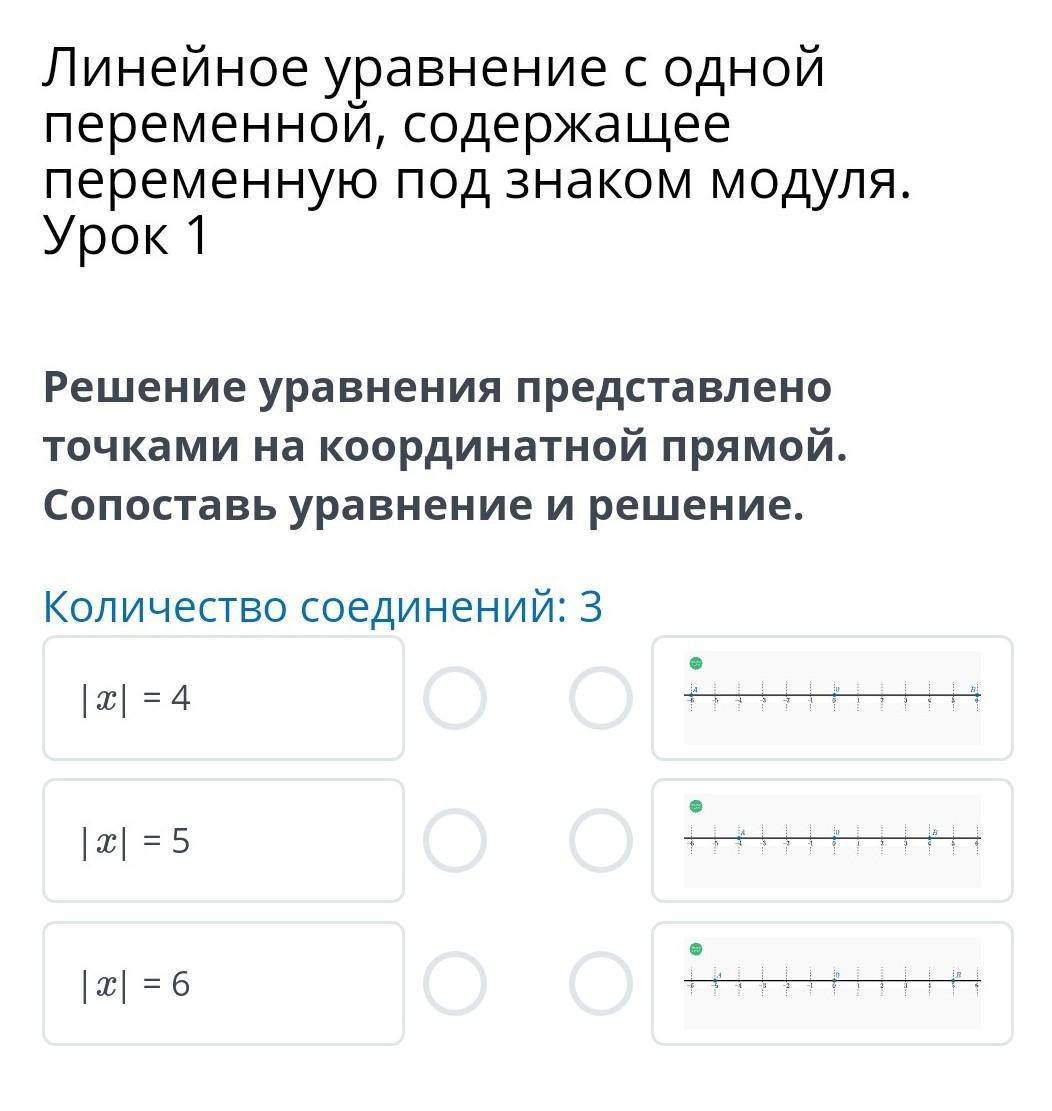Click the |x| = 6 equation card

[223, 984]
